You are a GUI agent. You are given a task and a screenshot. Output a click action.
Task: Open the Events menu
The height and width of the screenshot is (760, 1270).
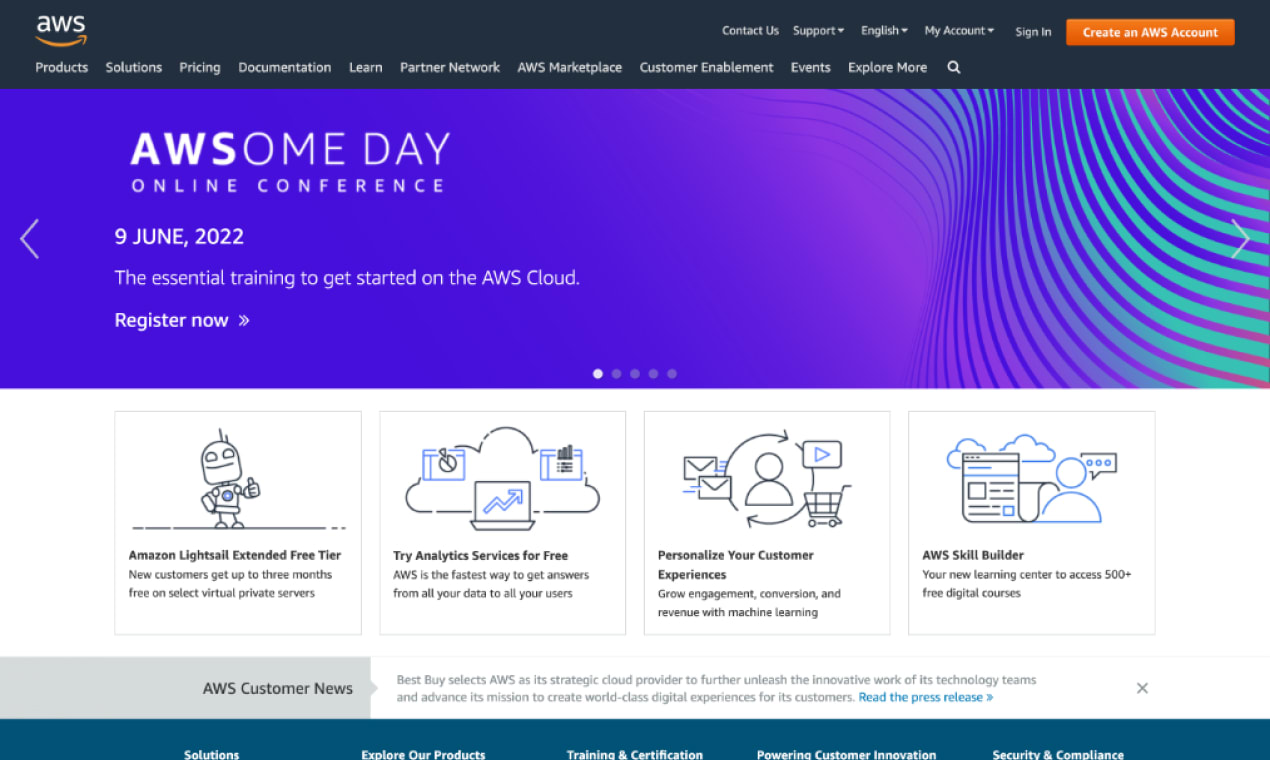tap(811, 67)
